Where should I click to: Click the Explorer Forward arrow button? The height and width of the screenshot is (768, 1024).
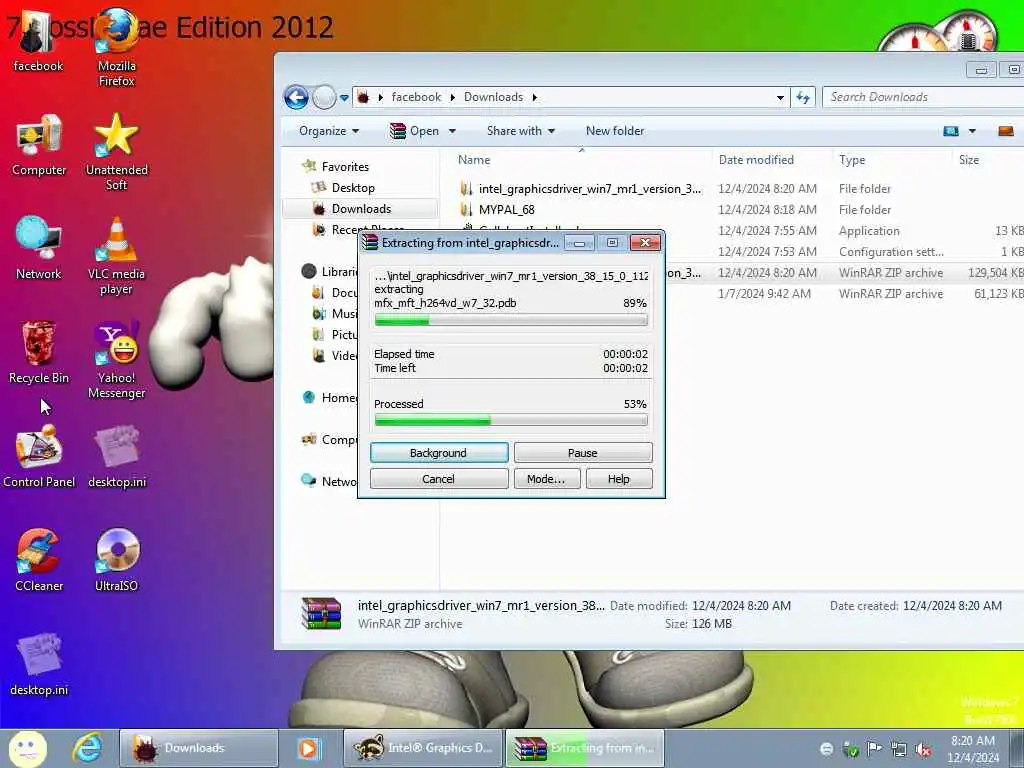(x=324, y=97)
